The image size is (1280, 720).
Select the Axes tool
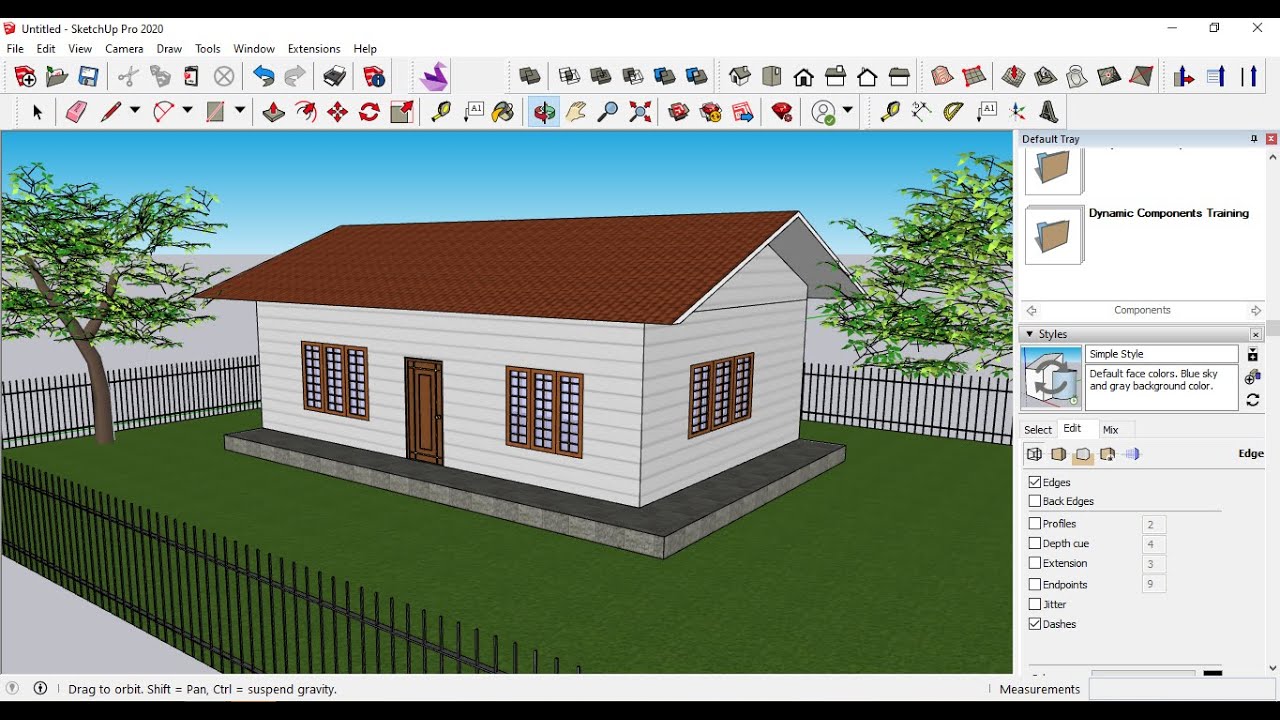click(1018, 112)
